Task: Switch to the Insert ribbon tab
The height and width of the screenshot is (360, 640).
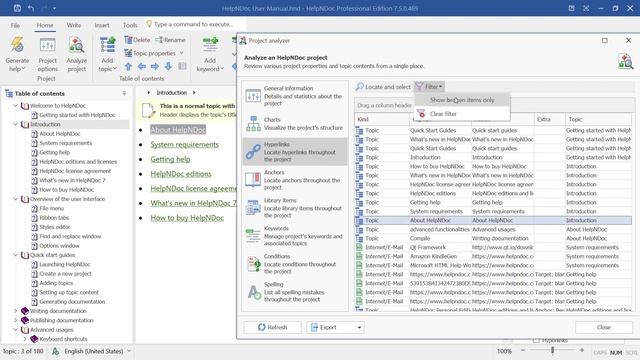Action: click(x=102, y=25)
